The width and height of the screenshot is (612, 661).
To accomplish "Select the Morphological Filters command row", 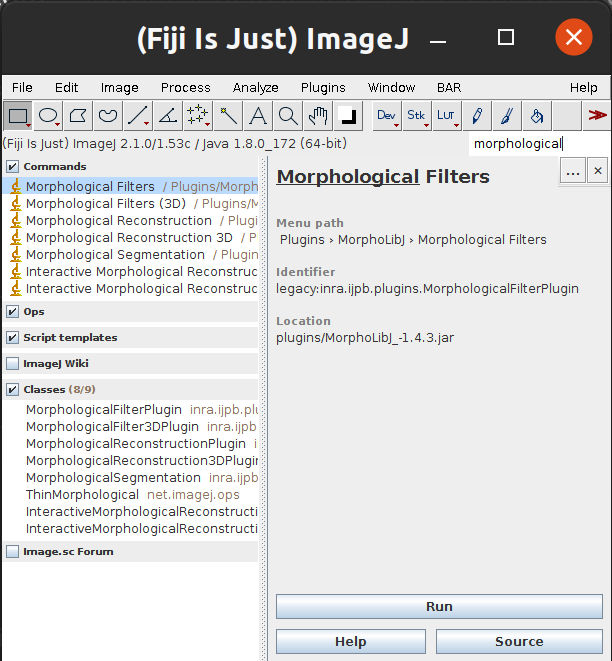I will (131, 186).
